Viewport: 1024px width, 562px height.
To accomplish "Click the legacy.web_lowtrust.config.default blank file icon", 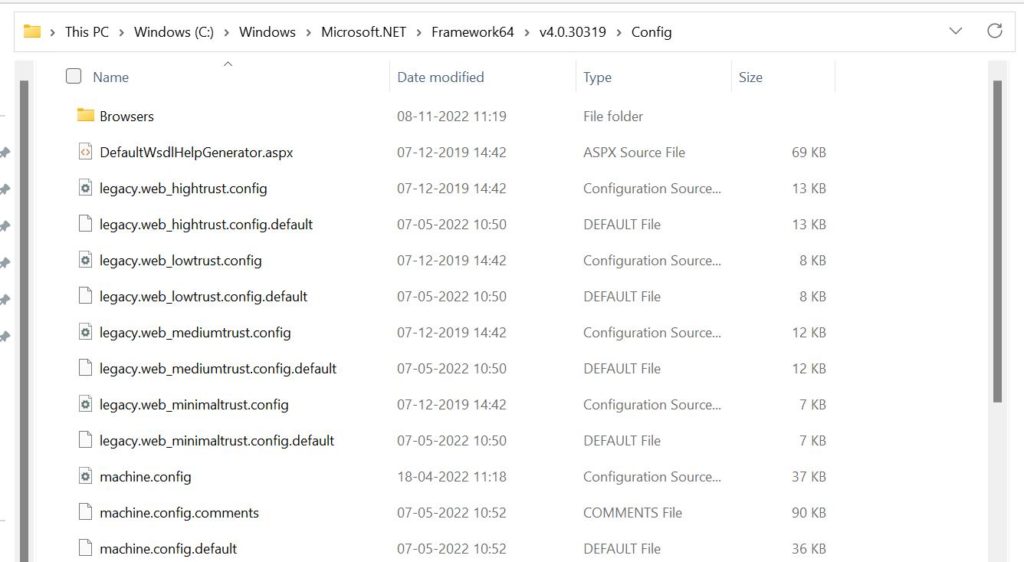I will (x=85, y=296).
